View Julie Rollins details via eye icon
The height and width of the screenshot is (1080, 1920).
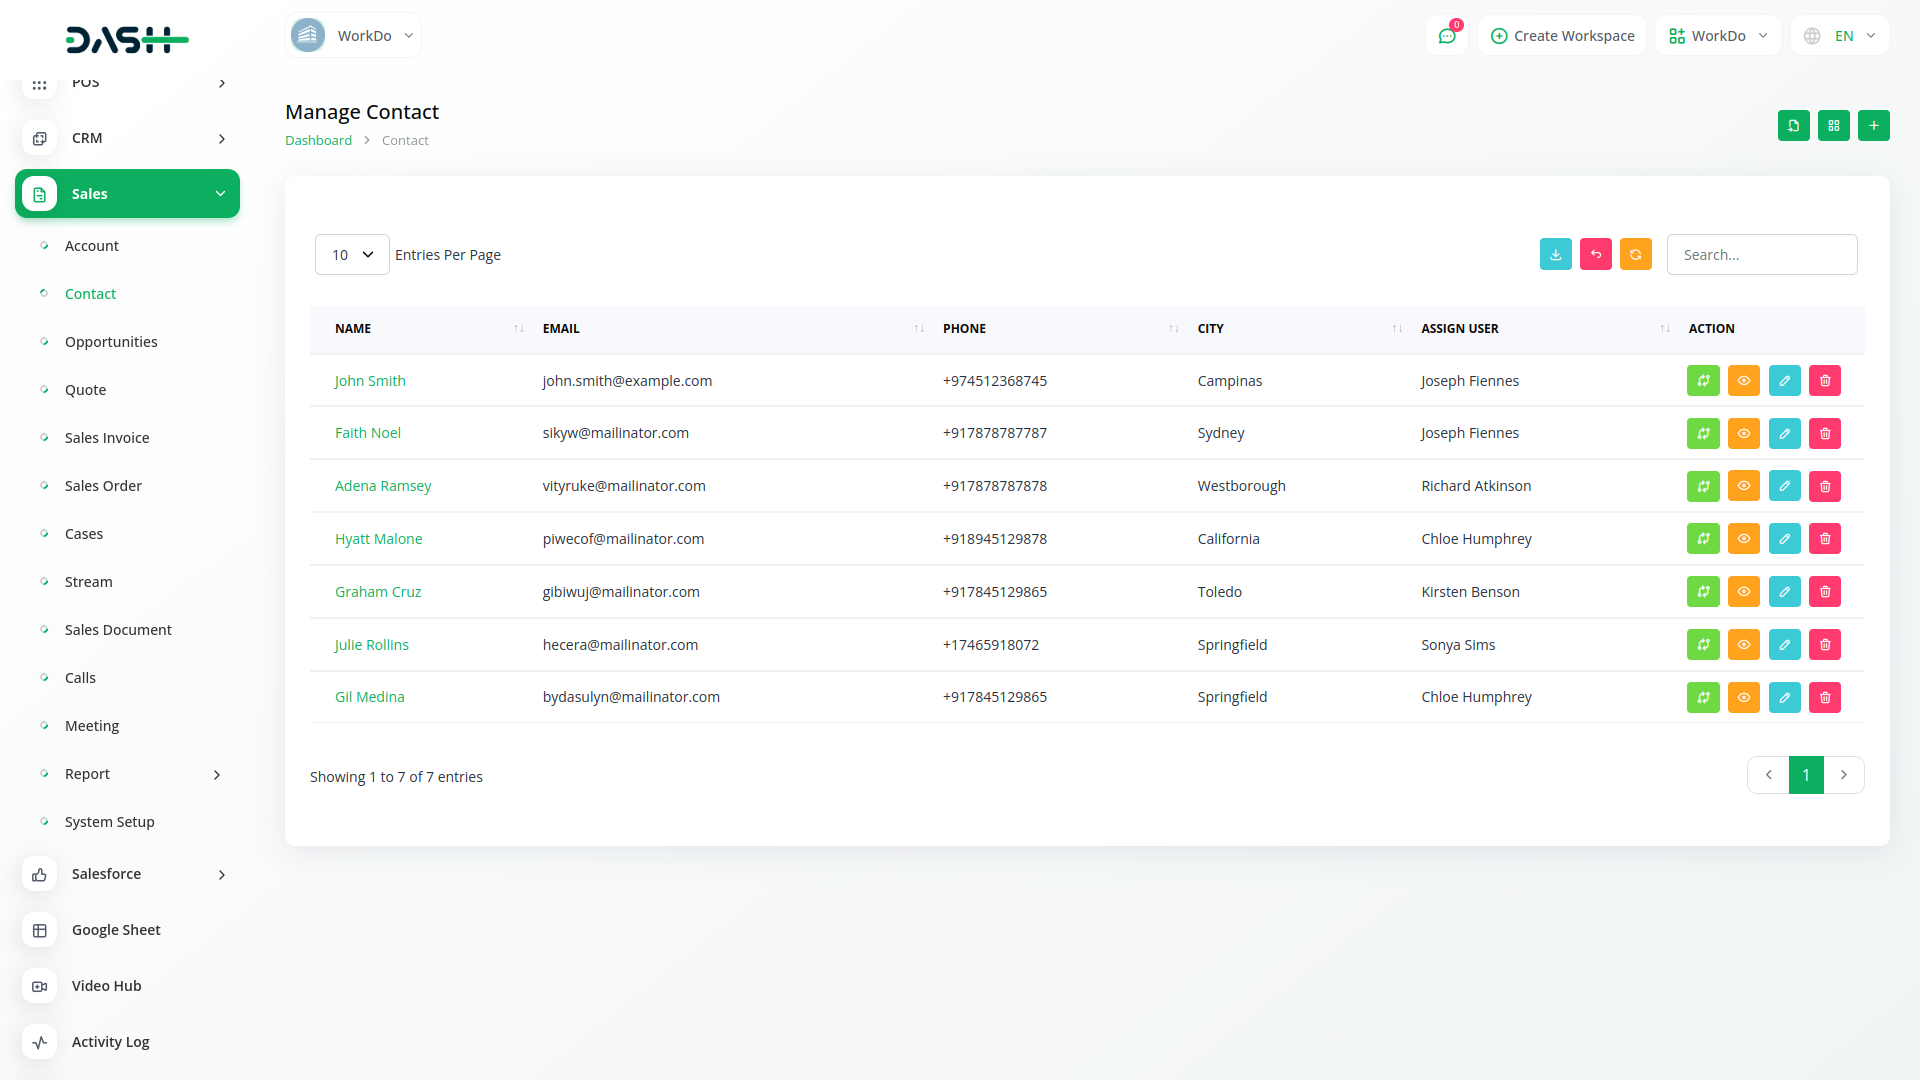coord(1743,645)
